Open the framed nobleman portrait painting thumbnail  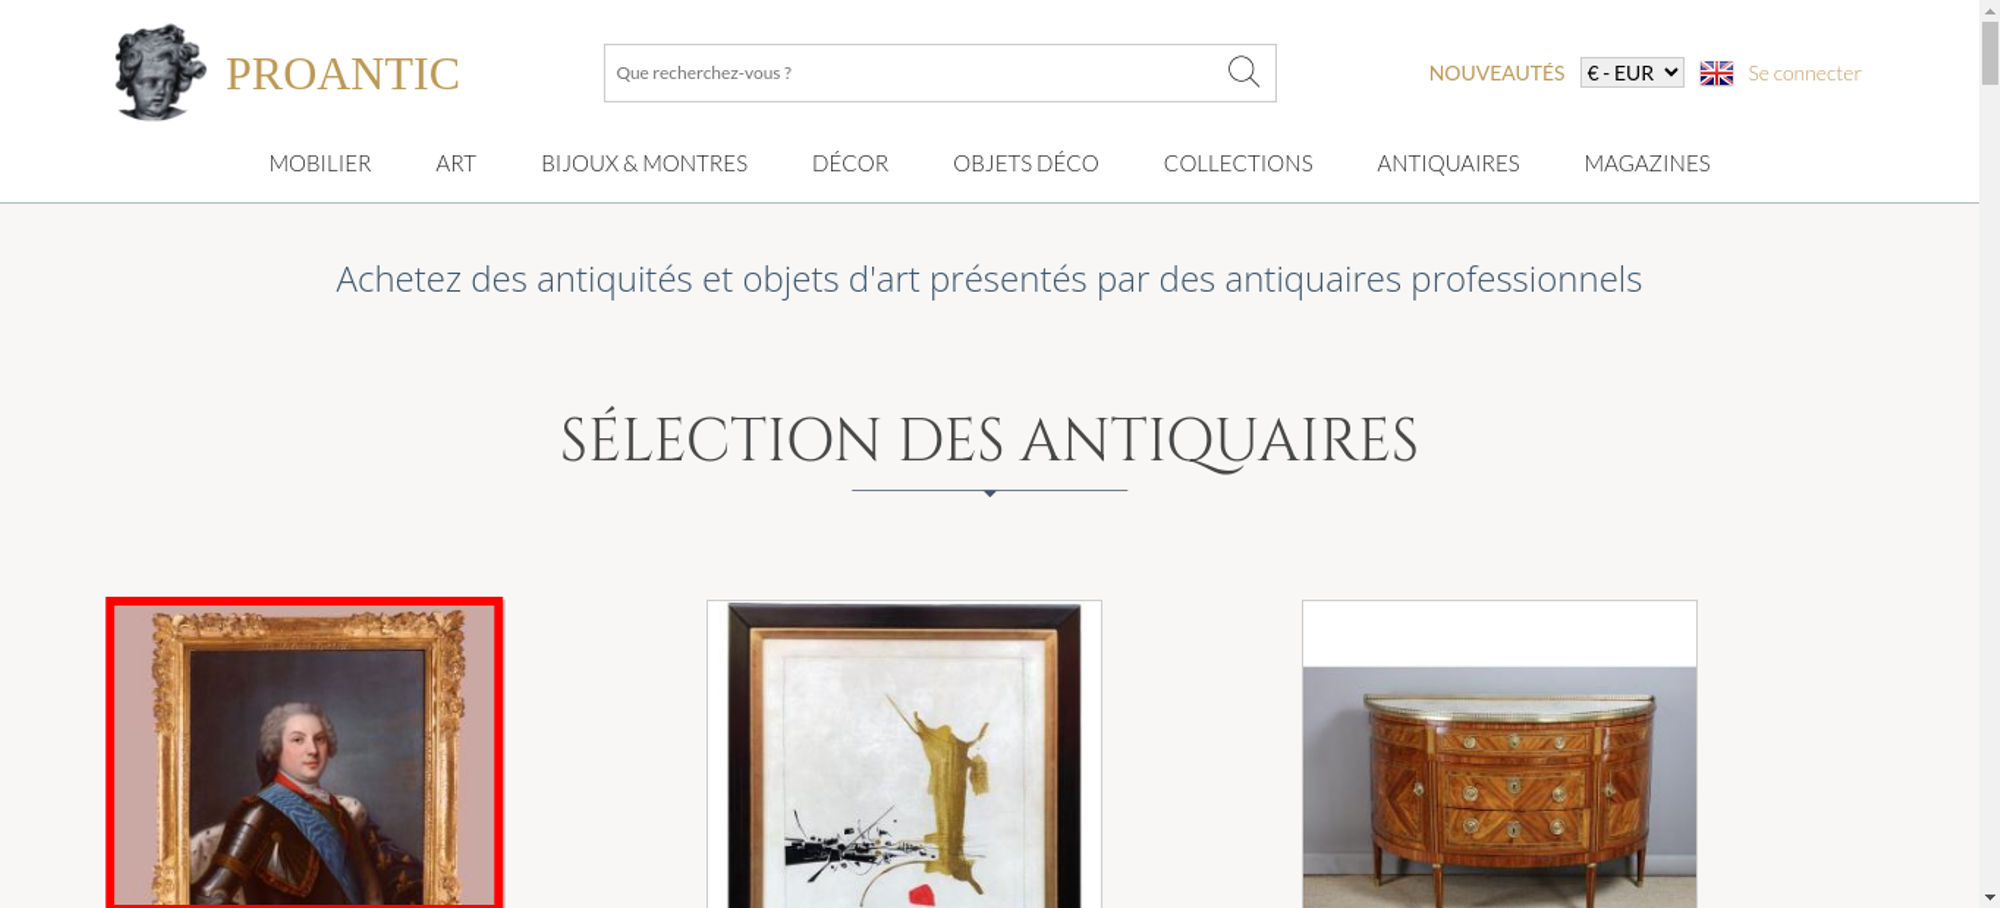pyautogui.click(x=304, y=753)
